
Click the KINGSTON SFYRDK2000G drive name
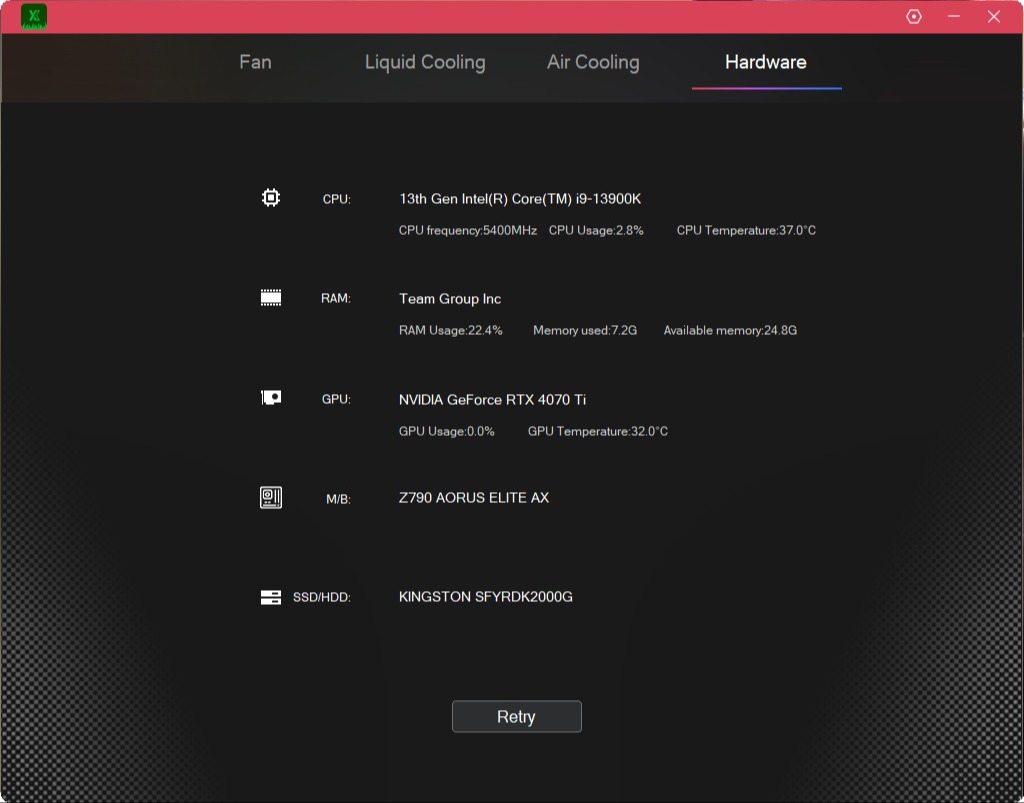coord(485,597)
